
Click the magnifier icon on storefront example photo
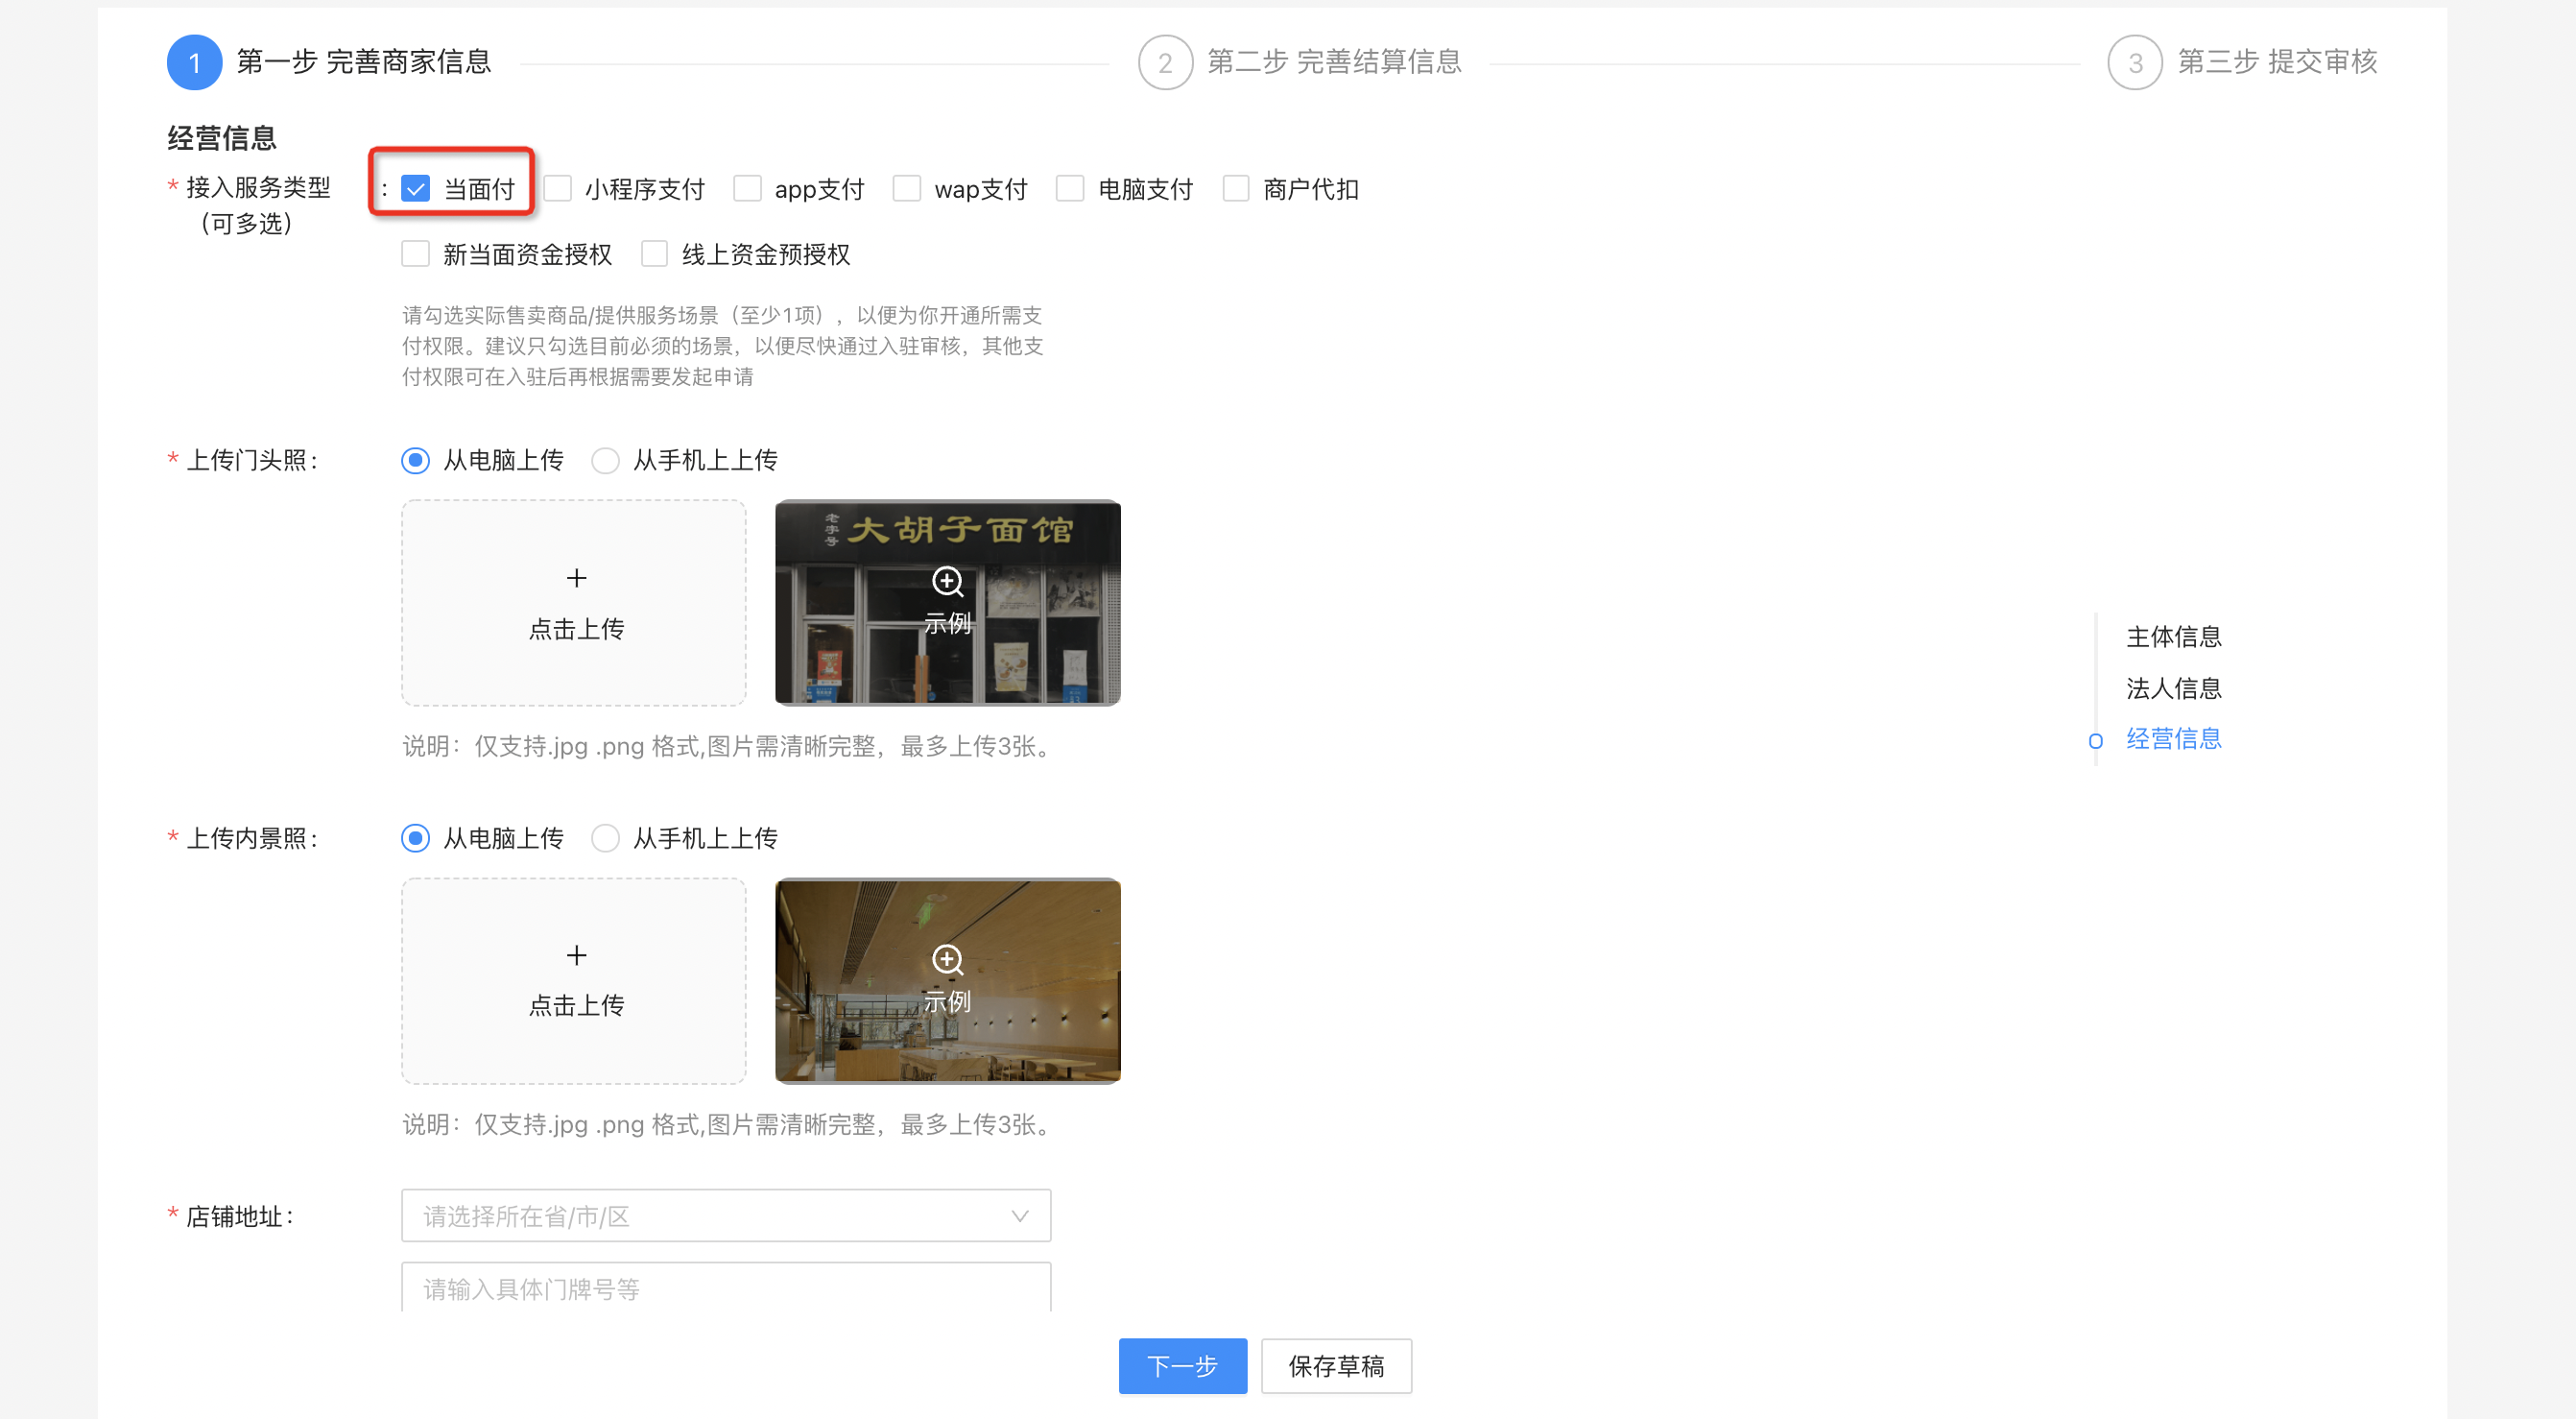(x=947, y=581)
